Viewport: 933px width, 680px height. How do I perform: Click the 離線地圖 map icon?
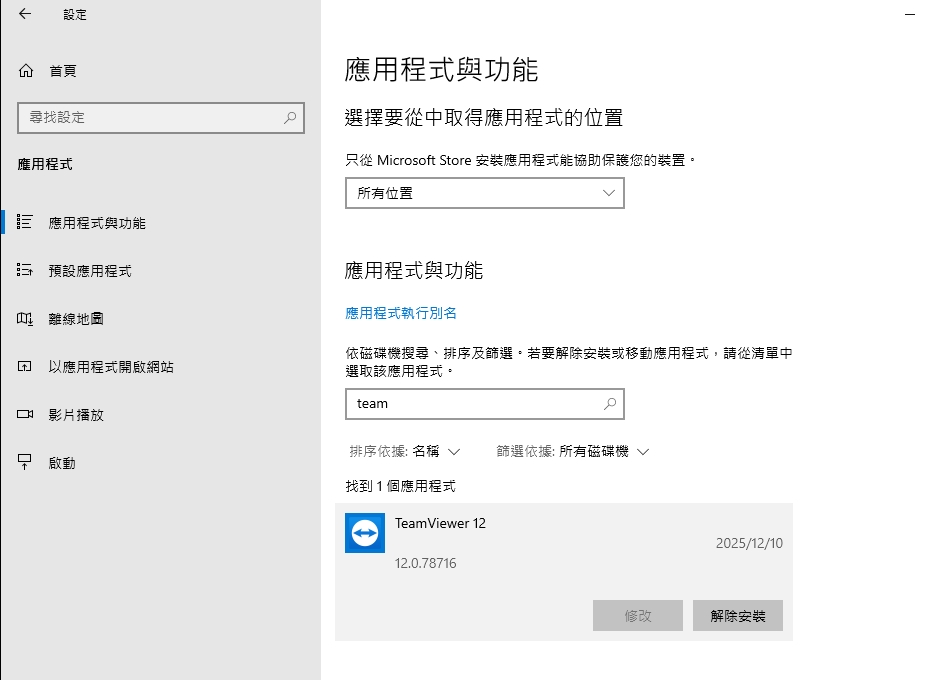coord(26,319)
